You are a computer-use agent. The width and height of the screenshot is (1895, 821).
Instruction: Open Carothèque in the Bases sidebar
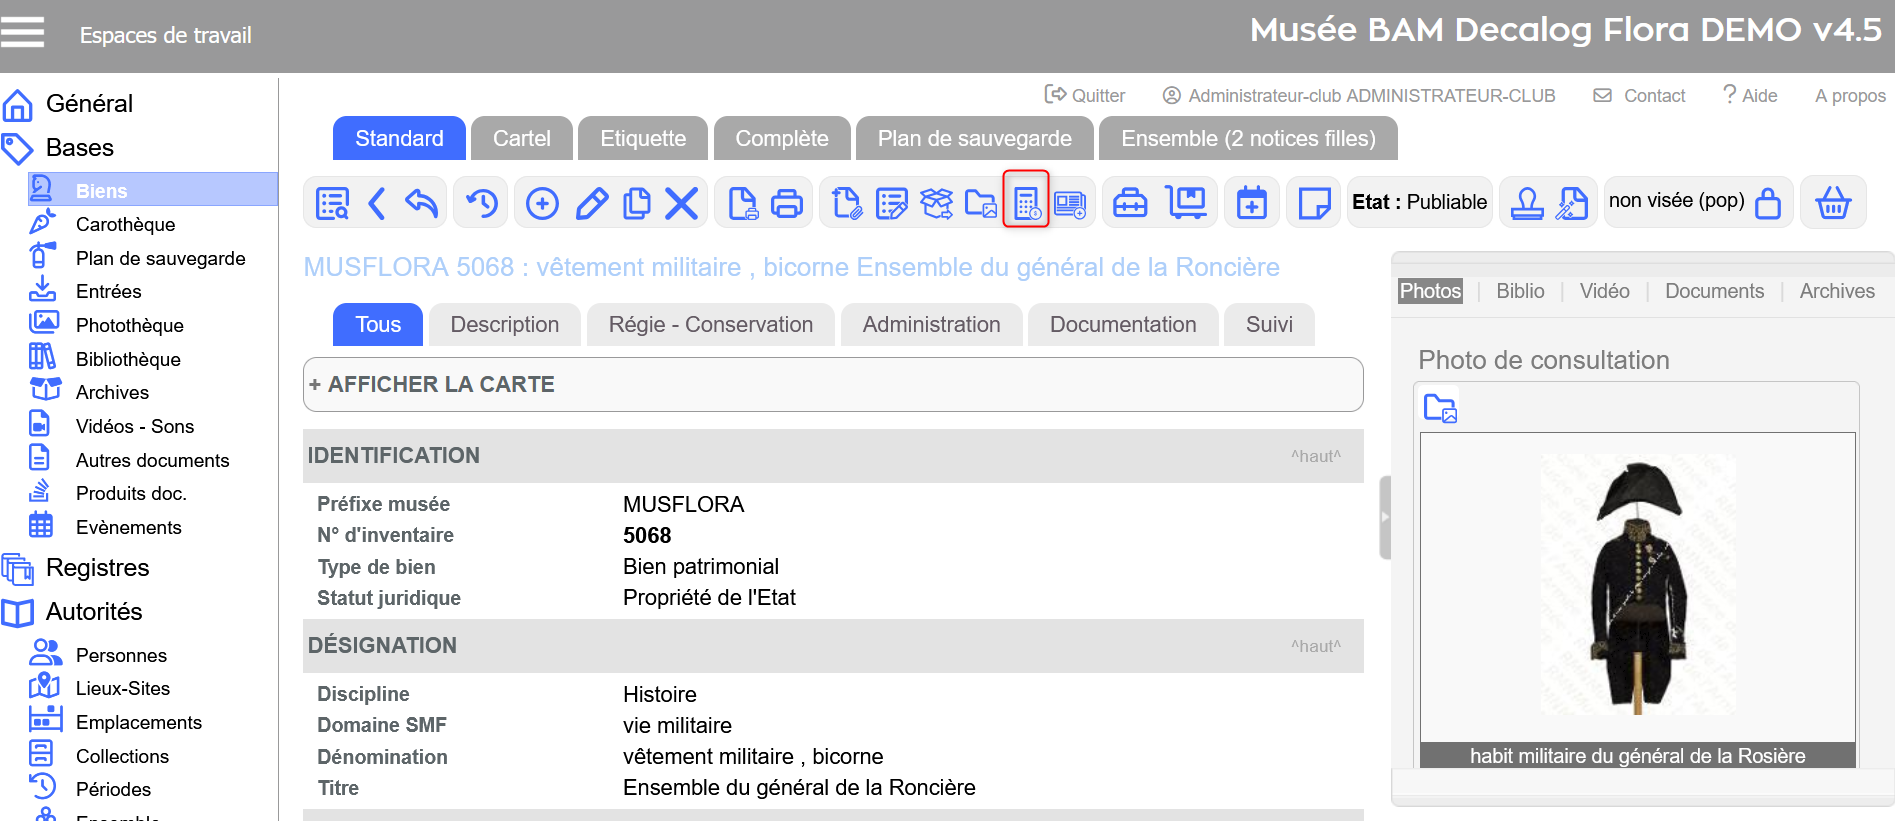click(125, 225)
